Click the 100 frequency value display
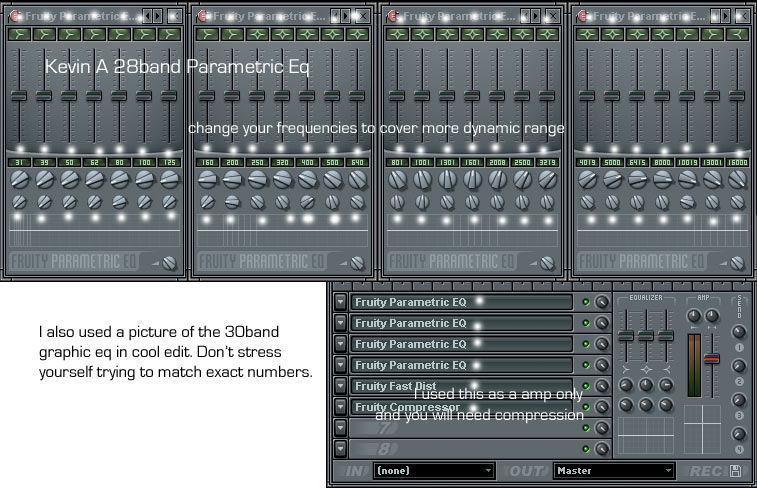The height and width of the screenshot is (488, 757). tap(144, 162)
